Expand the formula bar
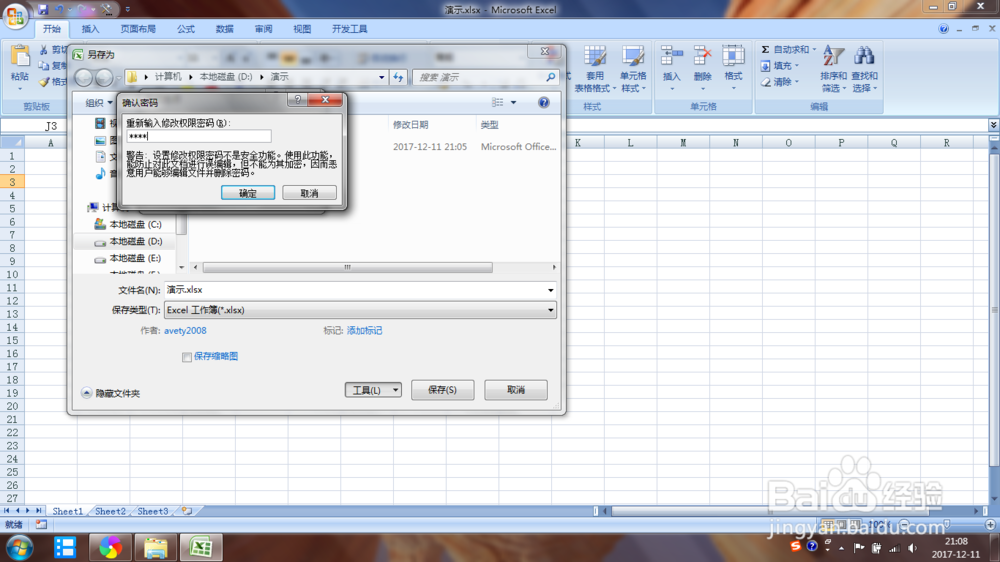 (994, 125)
